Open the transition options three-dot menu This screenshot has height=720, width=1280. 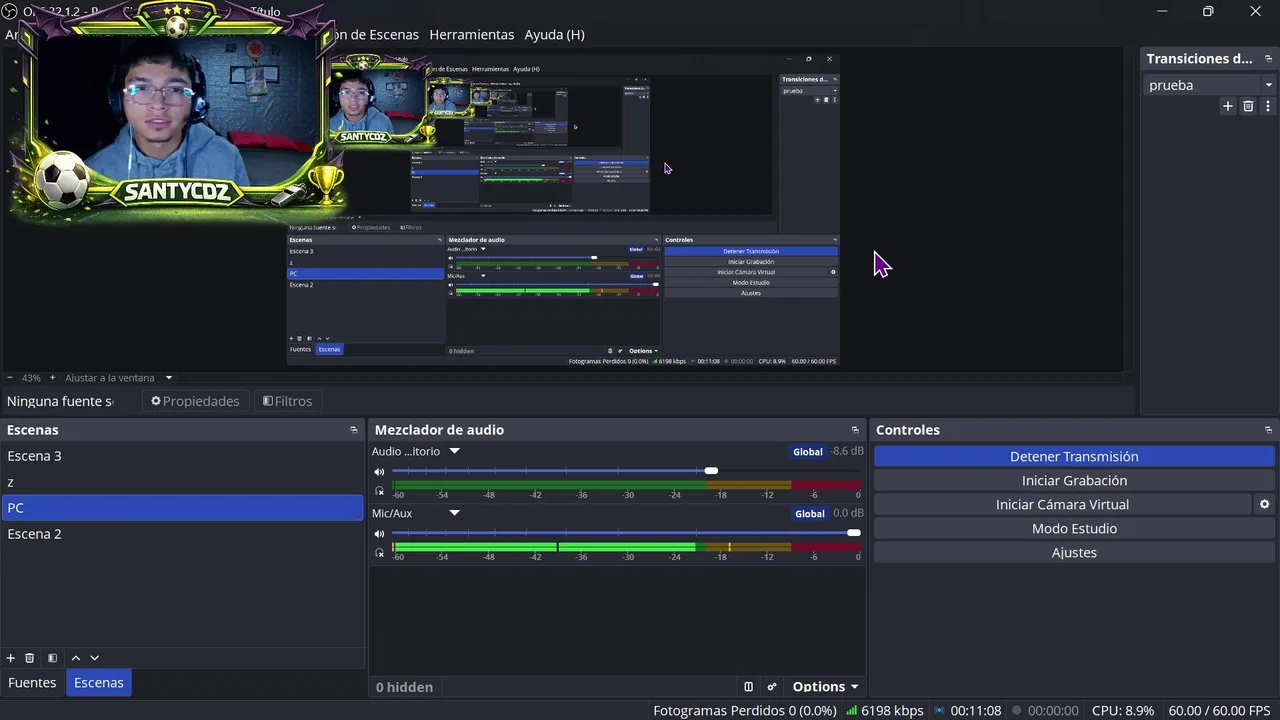tap(1268, 106)
